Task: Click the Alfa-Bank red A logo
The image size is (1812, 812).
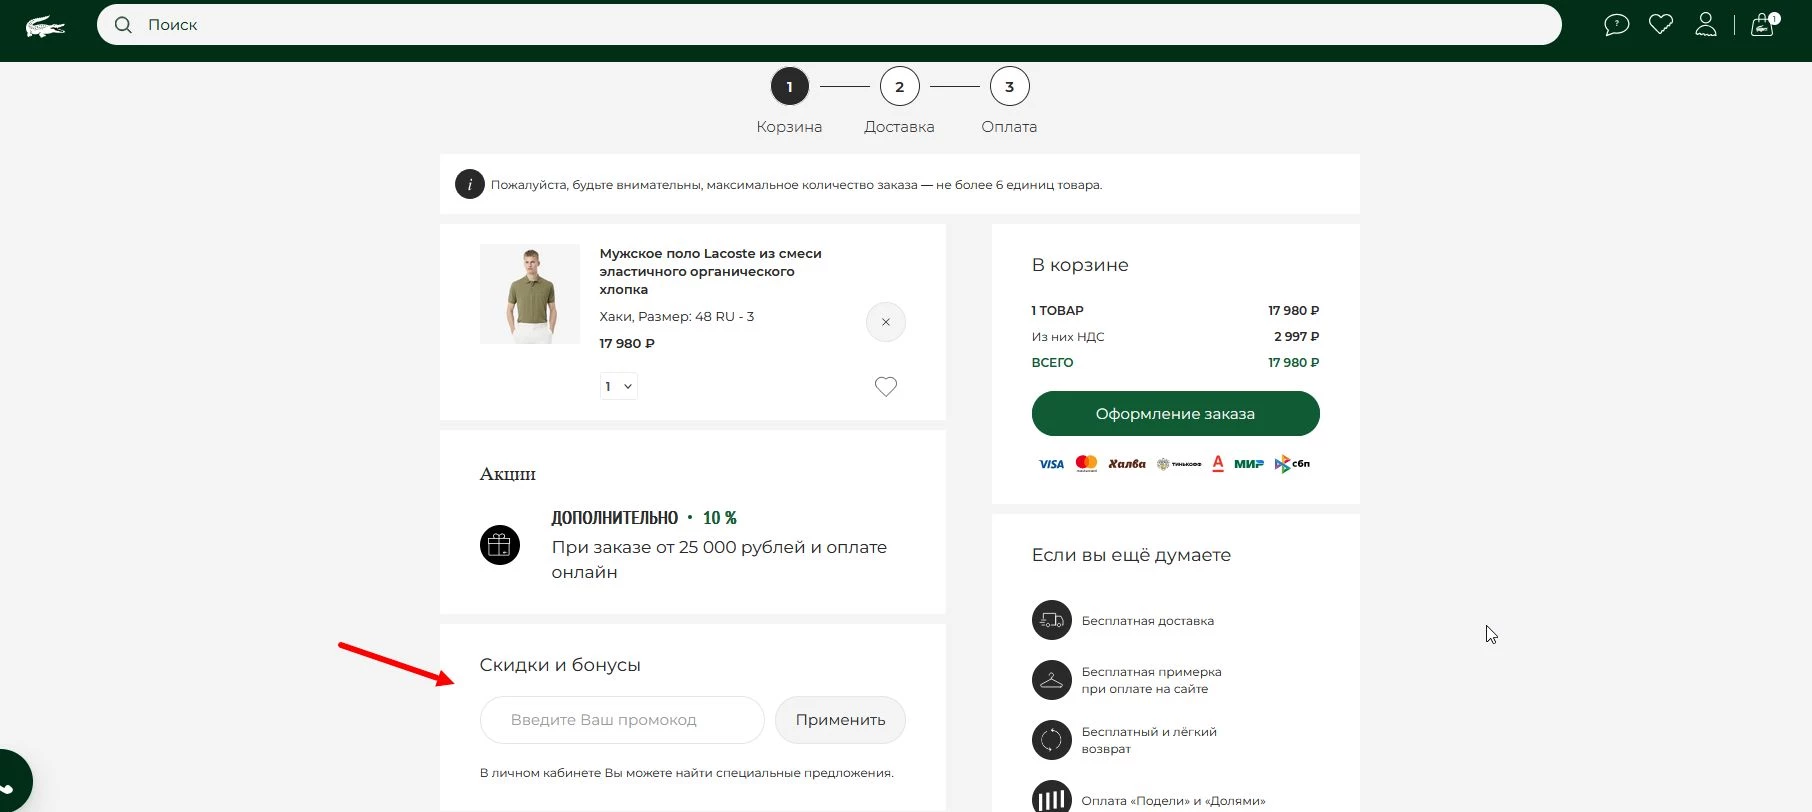Action: pos(1218,463)
